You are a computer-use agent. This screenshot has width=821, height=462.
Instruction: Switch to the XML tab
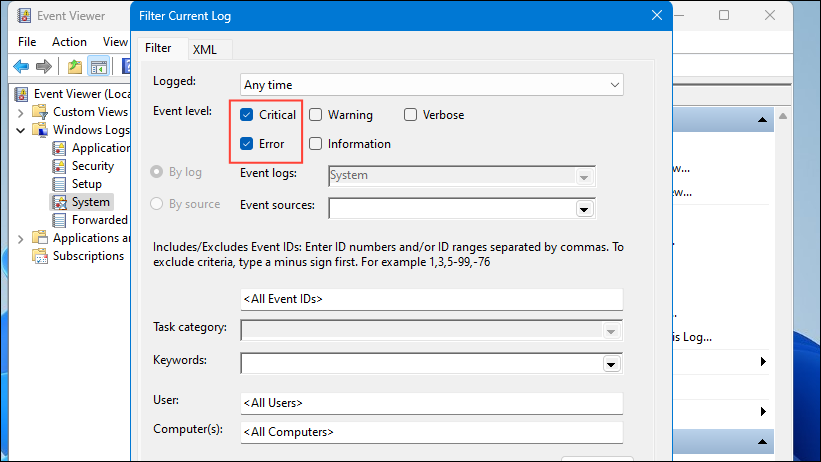(205, 50)
